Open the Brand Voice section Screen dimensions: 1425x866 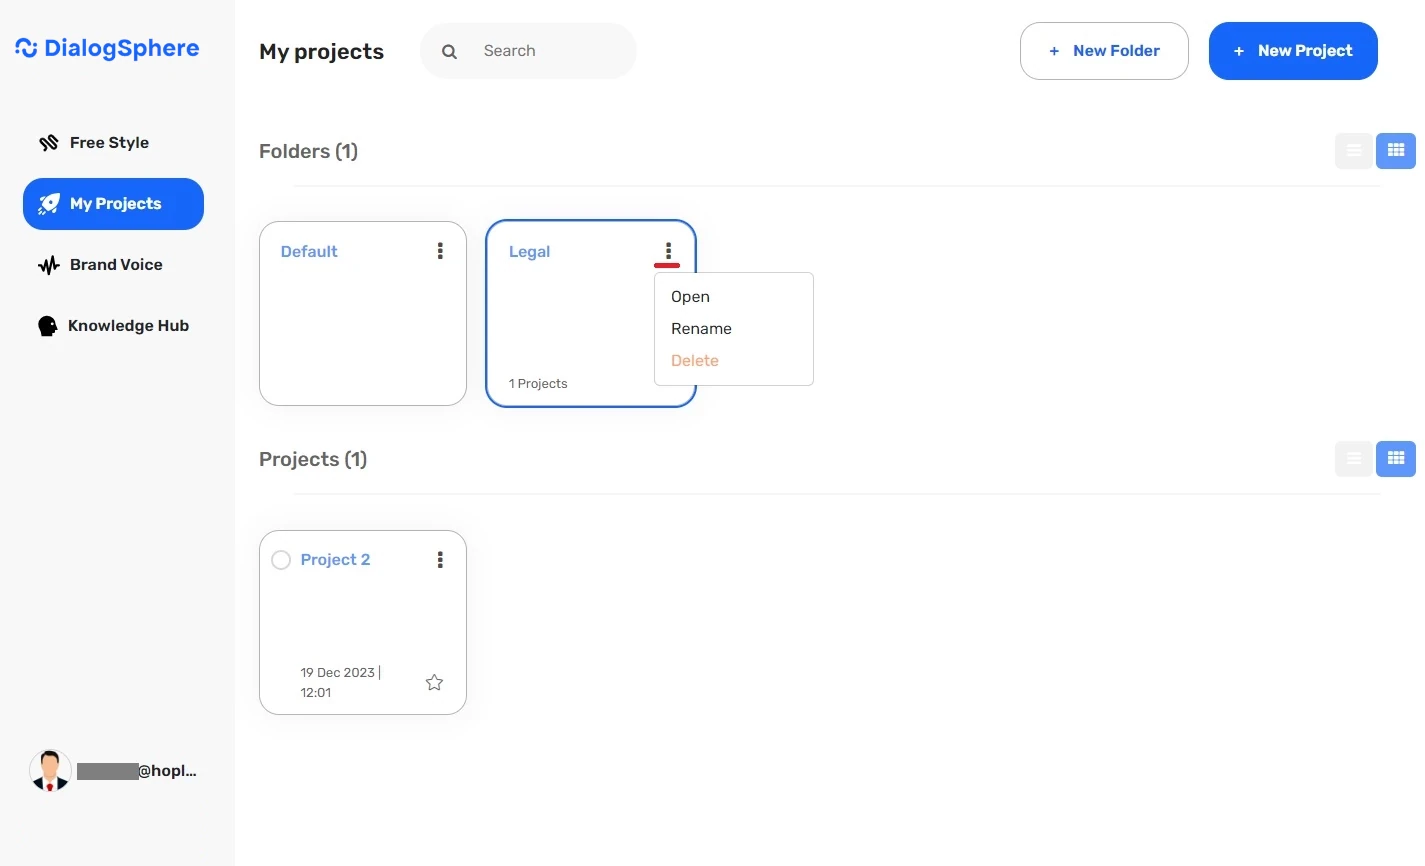click(x=115, y=265)
